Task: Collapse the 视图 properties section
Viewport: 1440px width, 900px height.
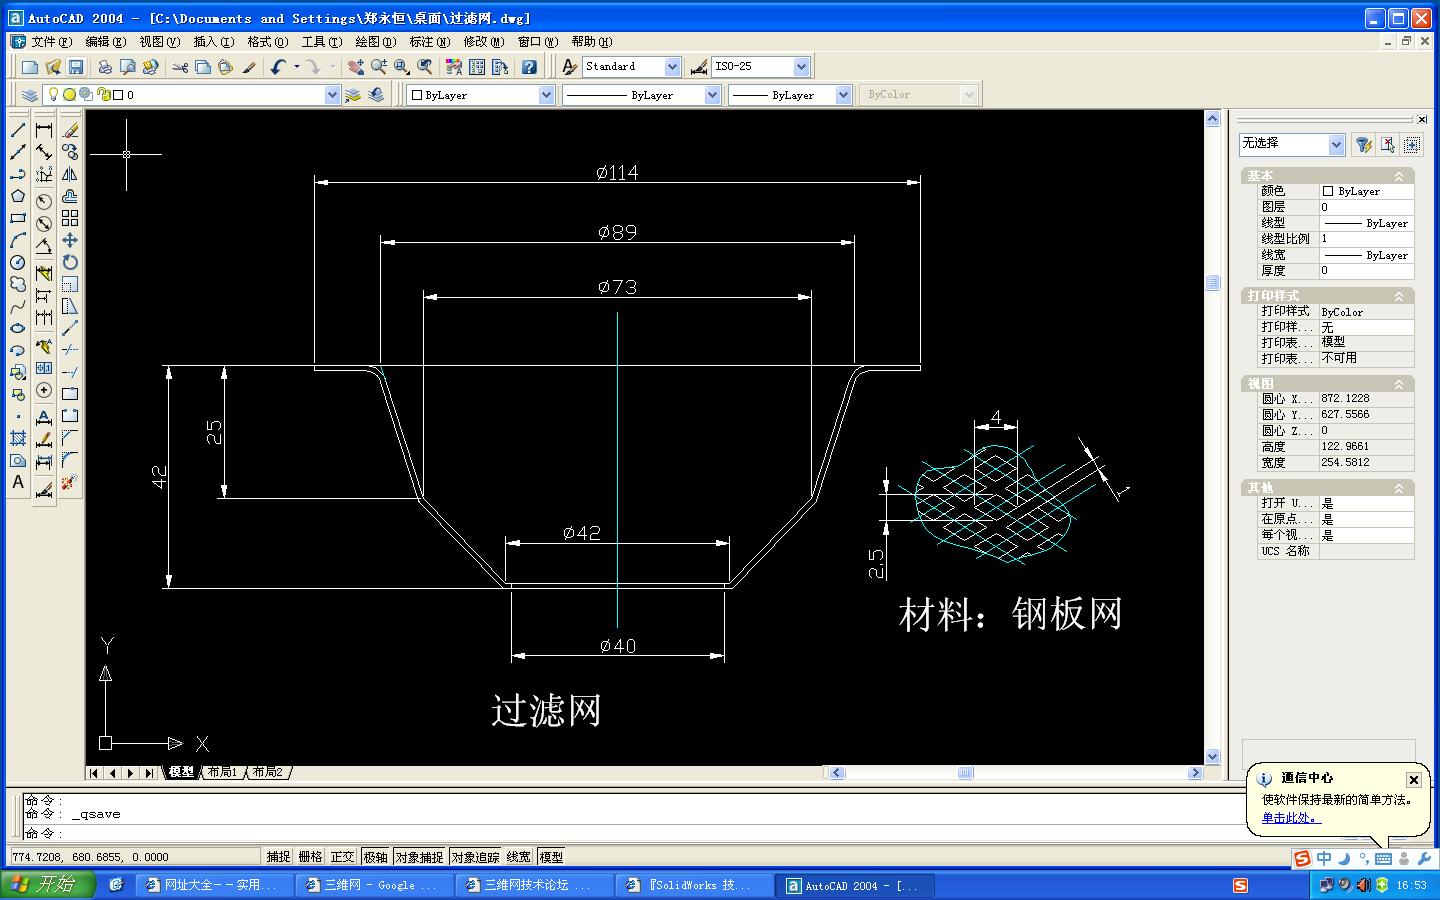Action: pos(1399,384)
